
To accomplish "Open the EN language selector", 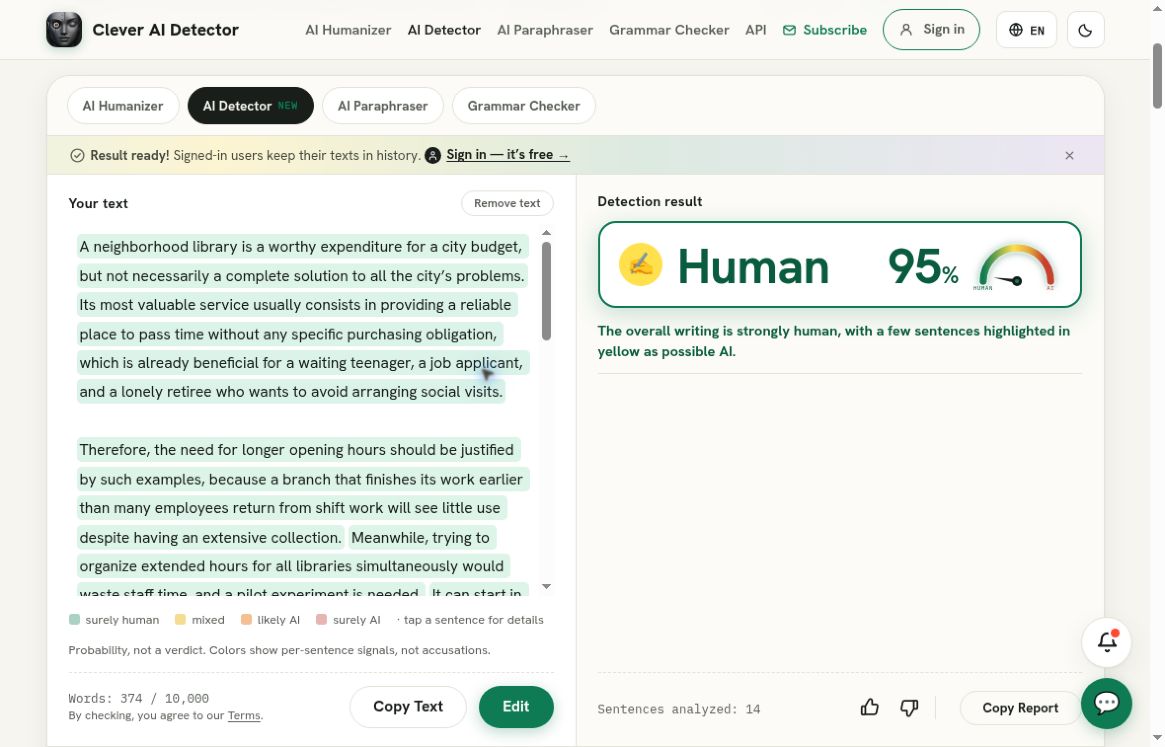I will 1026,30.
